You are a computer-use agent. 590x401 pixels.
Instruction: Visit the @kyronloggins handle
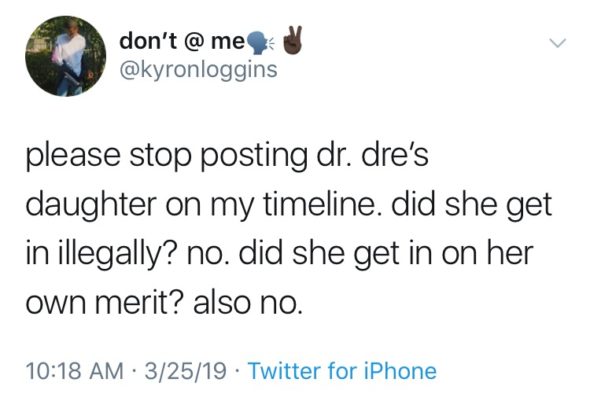click(198, 71)
